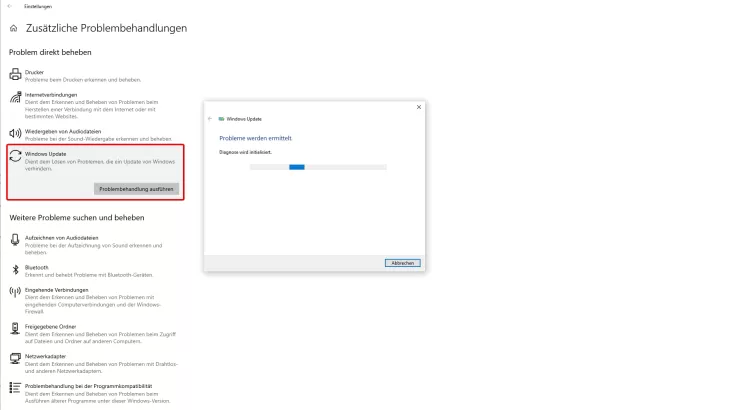The height and width of the screenshot is (410, 730).
Task: Click the Zusätzliche Problembehandlungen heading
Action: pyautogui.click(x=106, y=29)
